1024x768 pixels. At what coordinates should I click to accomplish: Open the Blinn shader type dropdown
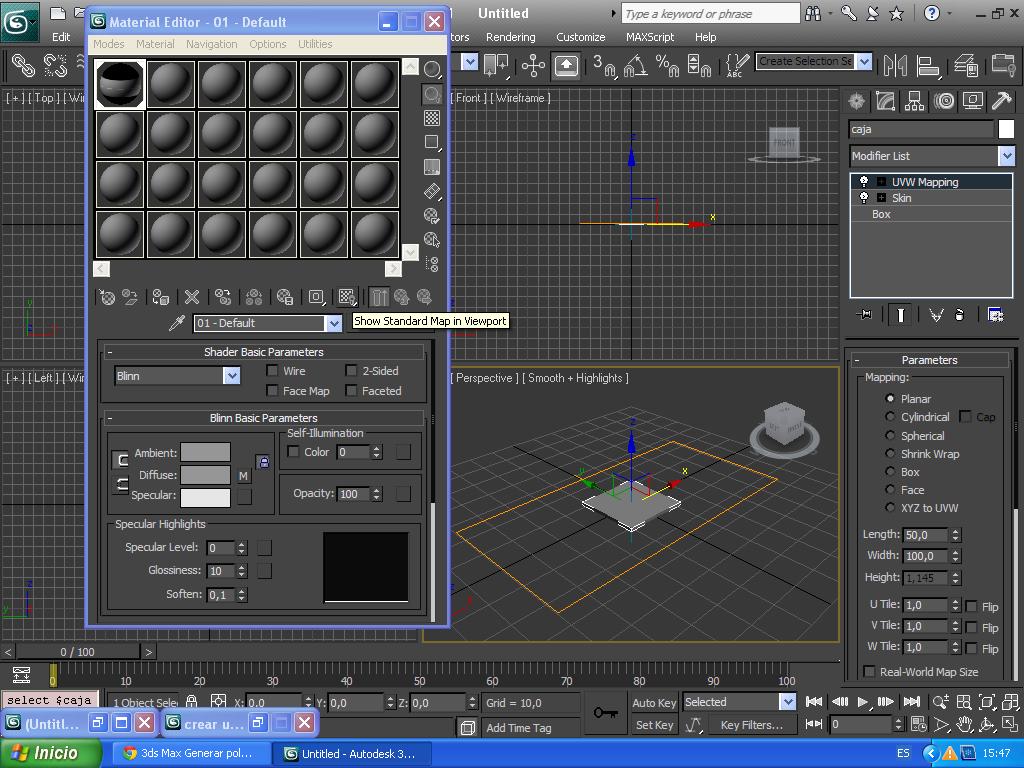pyautogui.click(x=231, y=376)
